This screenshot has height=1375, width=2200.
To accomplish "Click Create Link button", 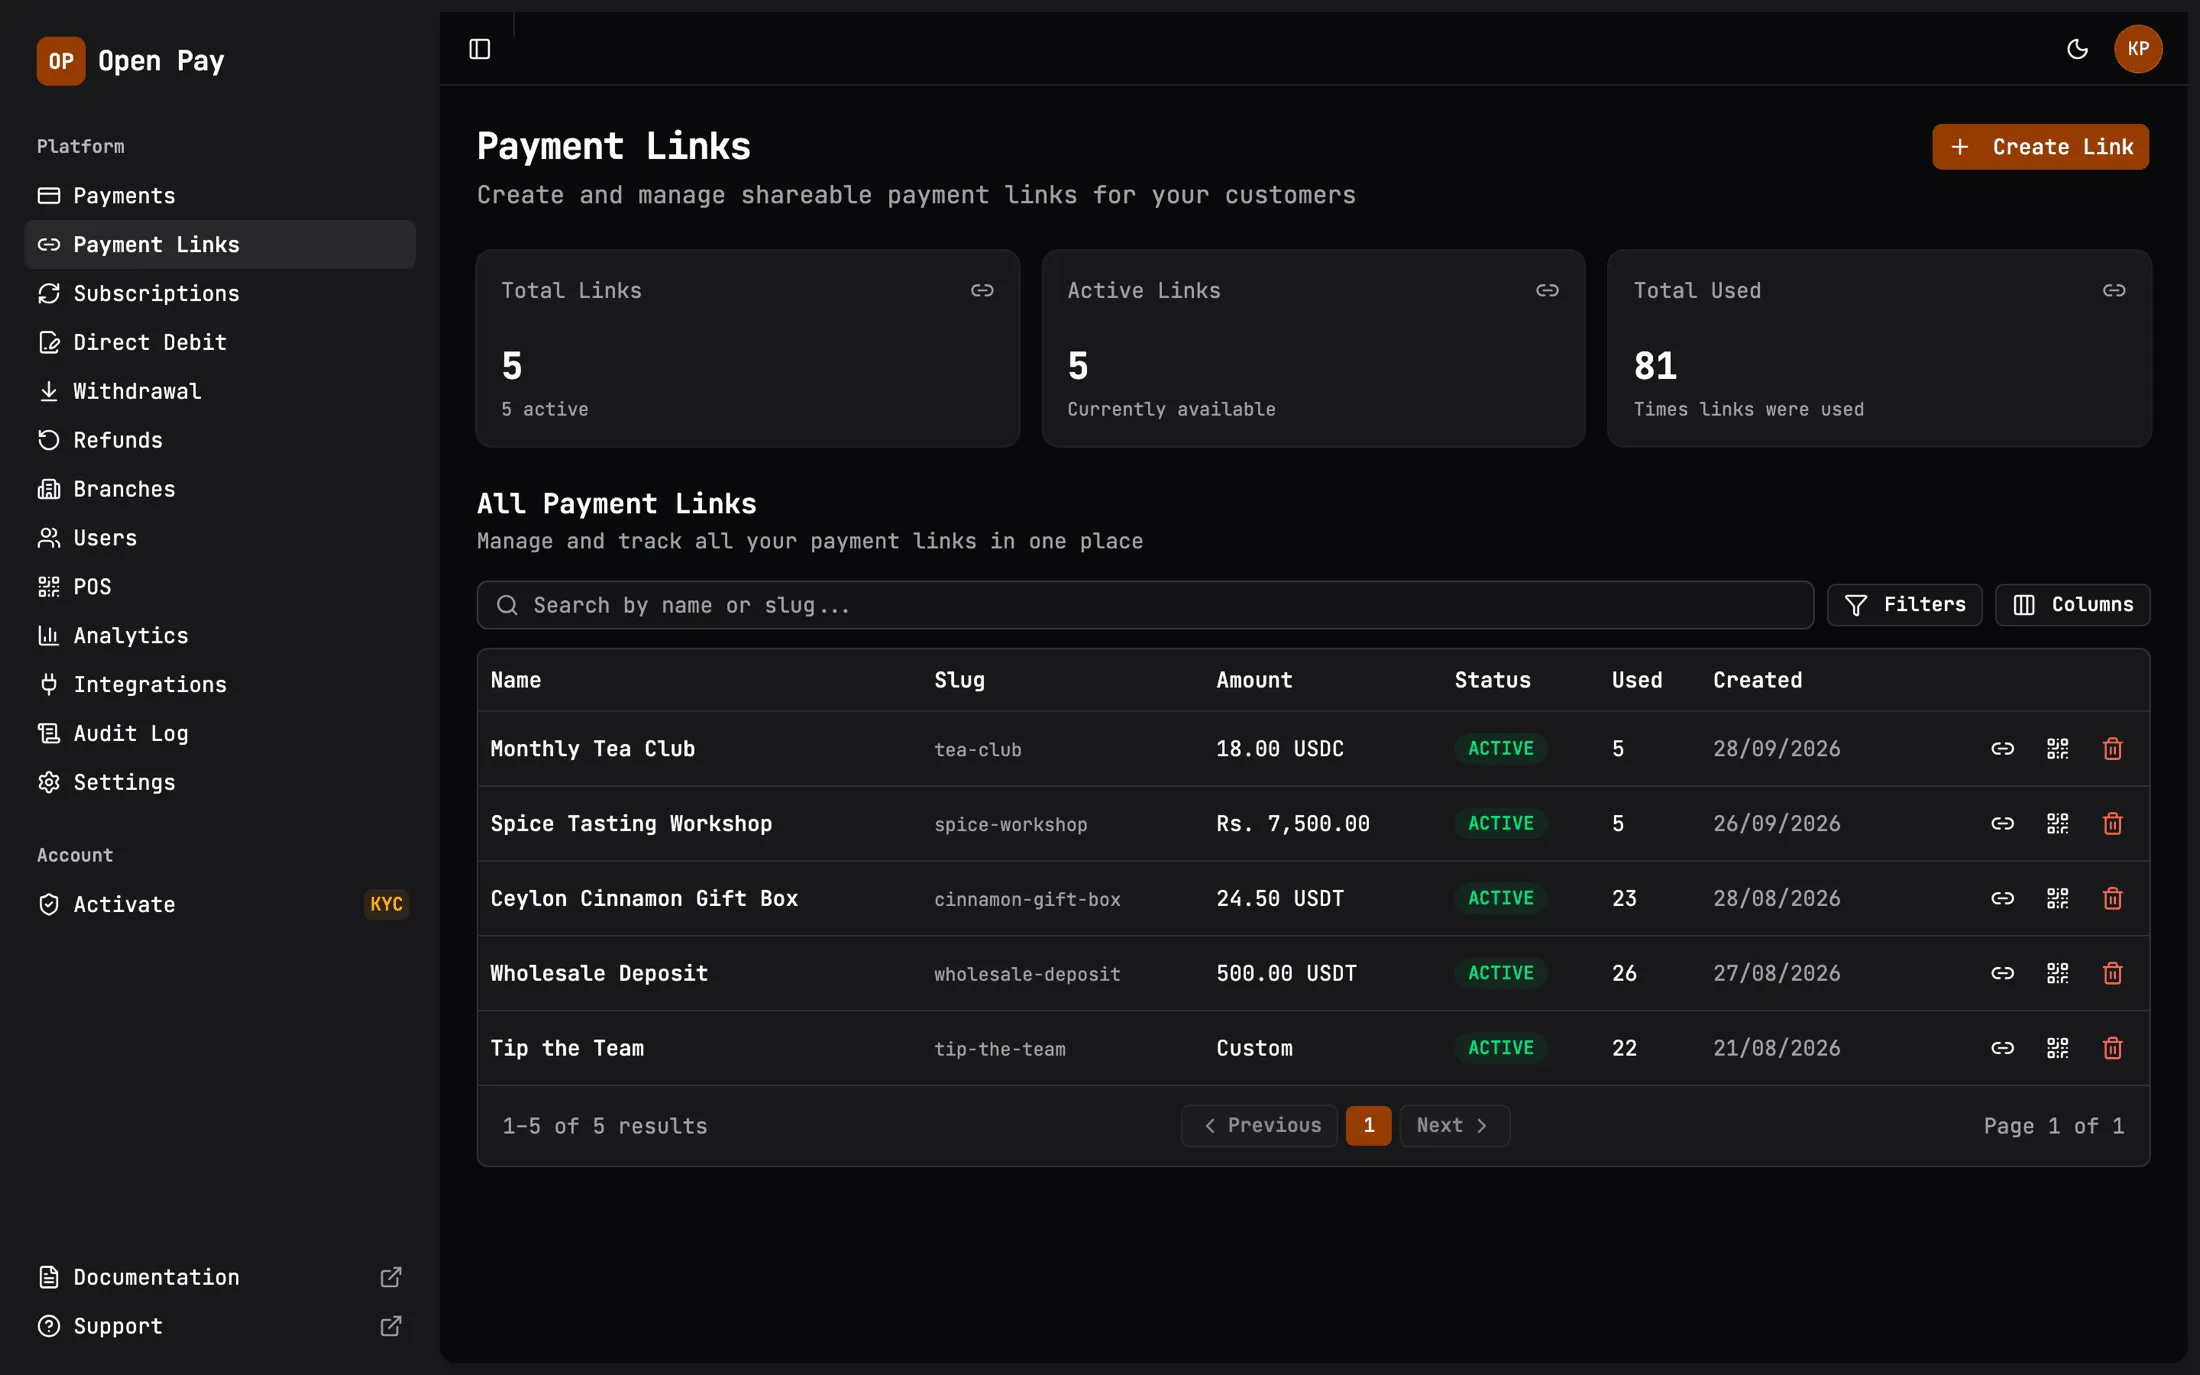I will click(2040, 147).
